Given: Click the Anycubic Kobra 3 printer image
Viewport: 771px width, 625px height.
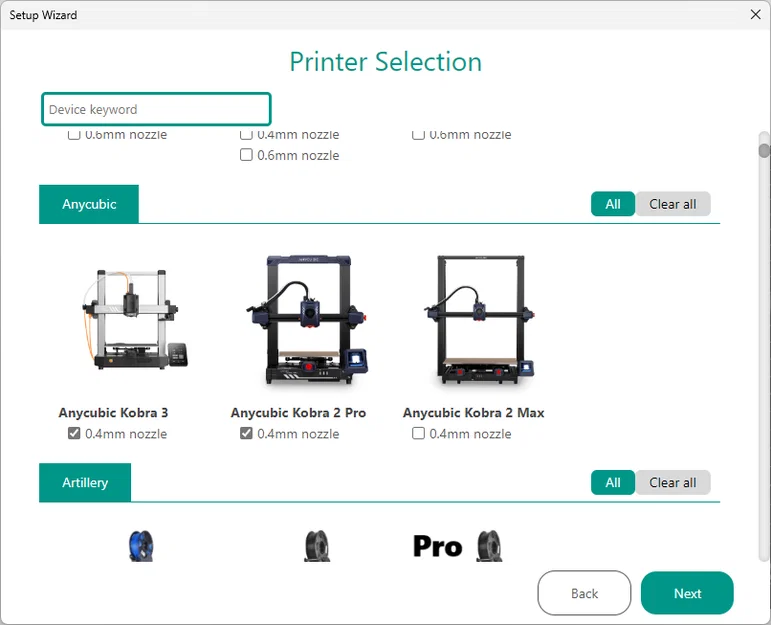Looking at the screenshot, I should (x=135, y=319).
